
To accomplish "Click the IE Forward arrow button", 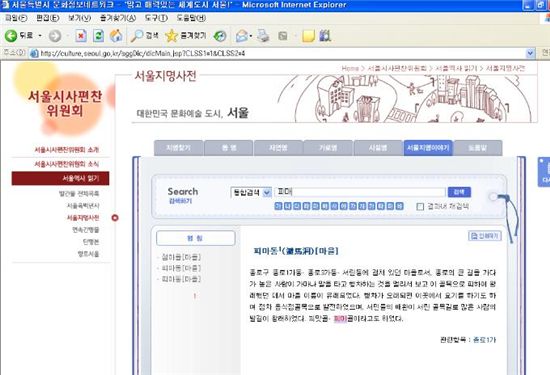I will [x=55, y=36].
